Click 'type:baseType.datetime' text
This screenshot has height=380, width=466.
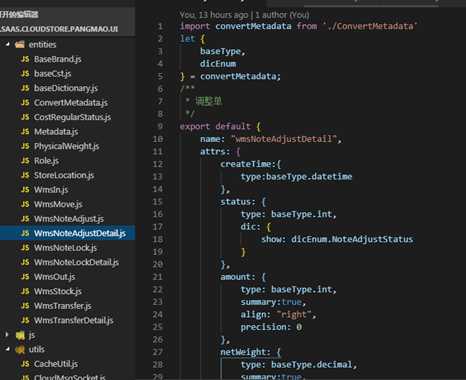pos(296,177)
